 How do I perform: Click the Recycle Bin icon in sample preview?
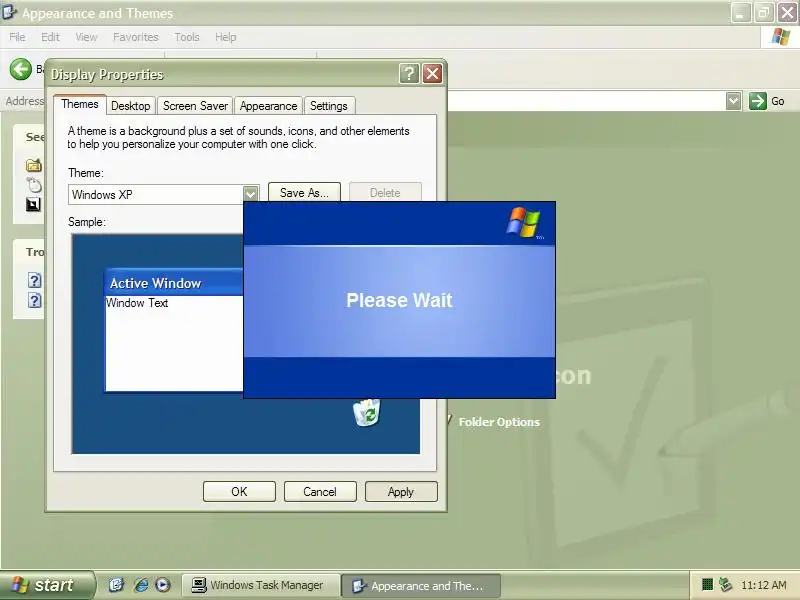click(x=366, y=412)
